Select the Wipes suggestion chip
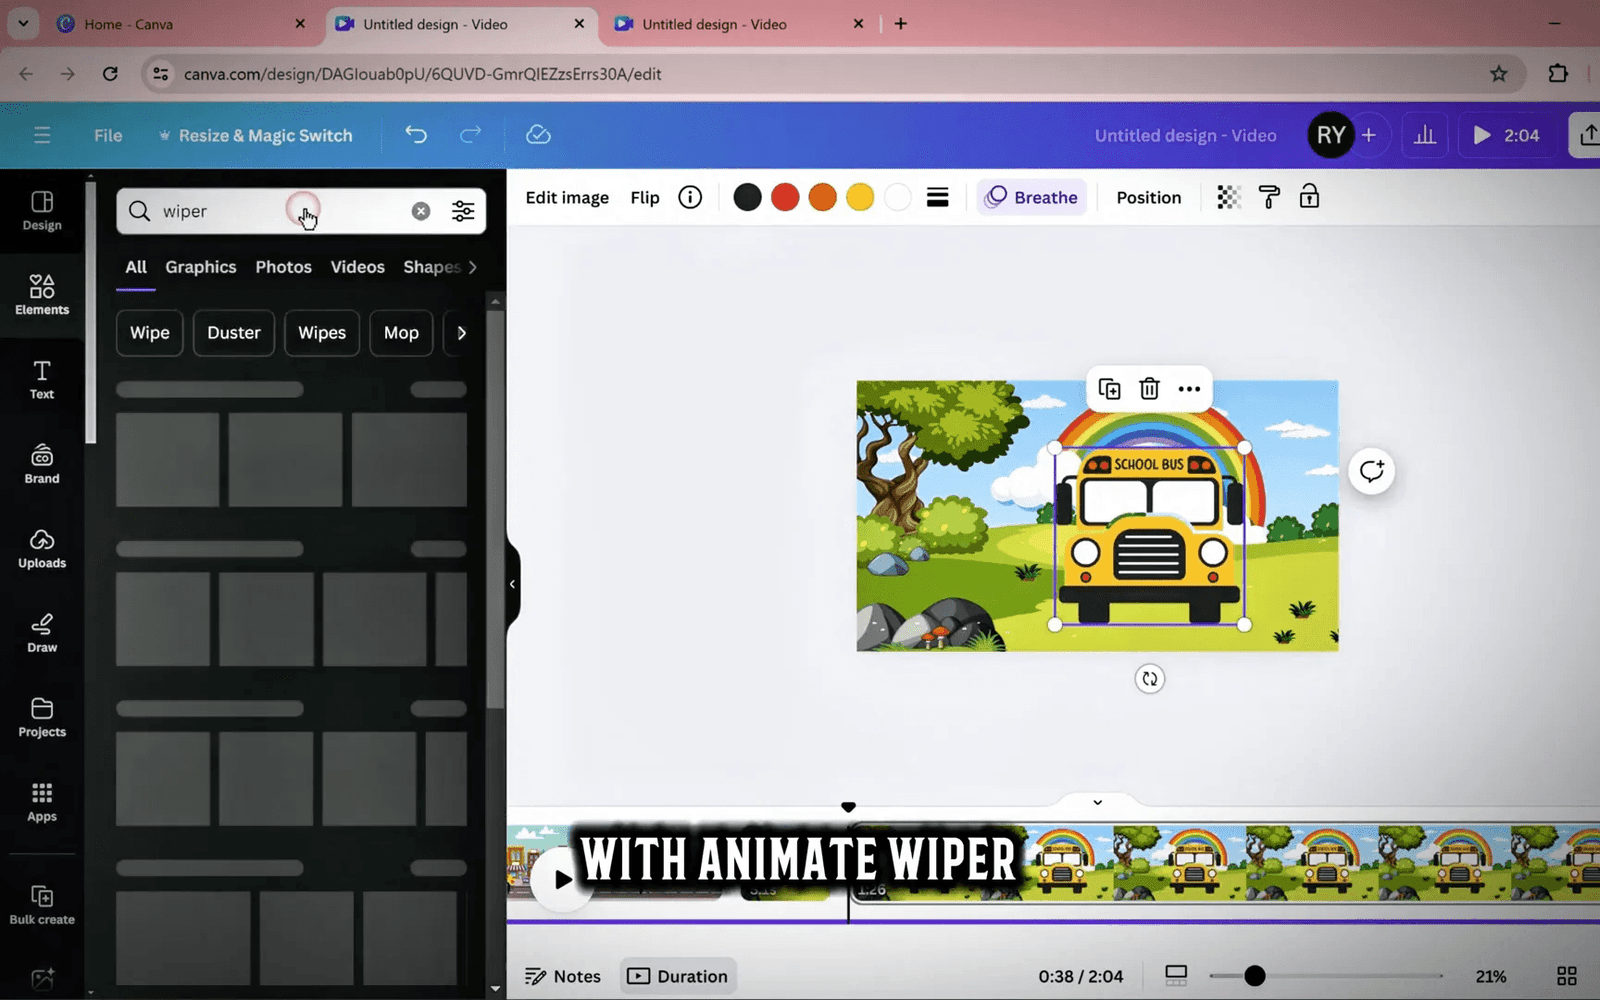The height and width of the screenshot is (1000, 1600). tap(322, 333)
